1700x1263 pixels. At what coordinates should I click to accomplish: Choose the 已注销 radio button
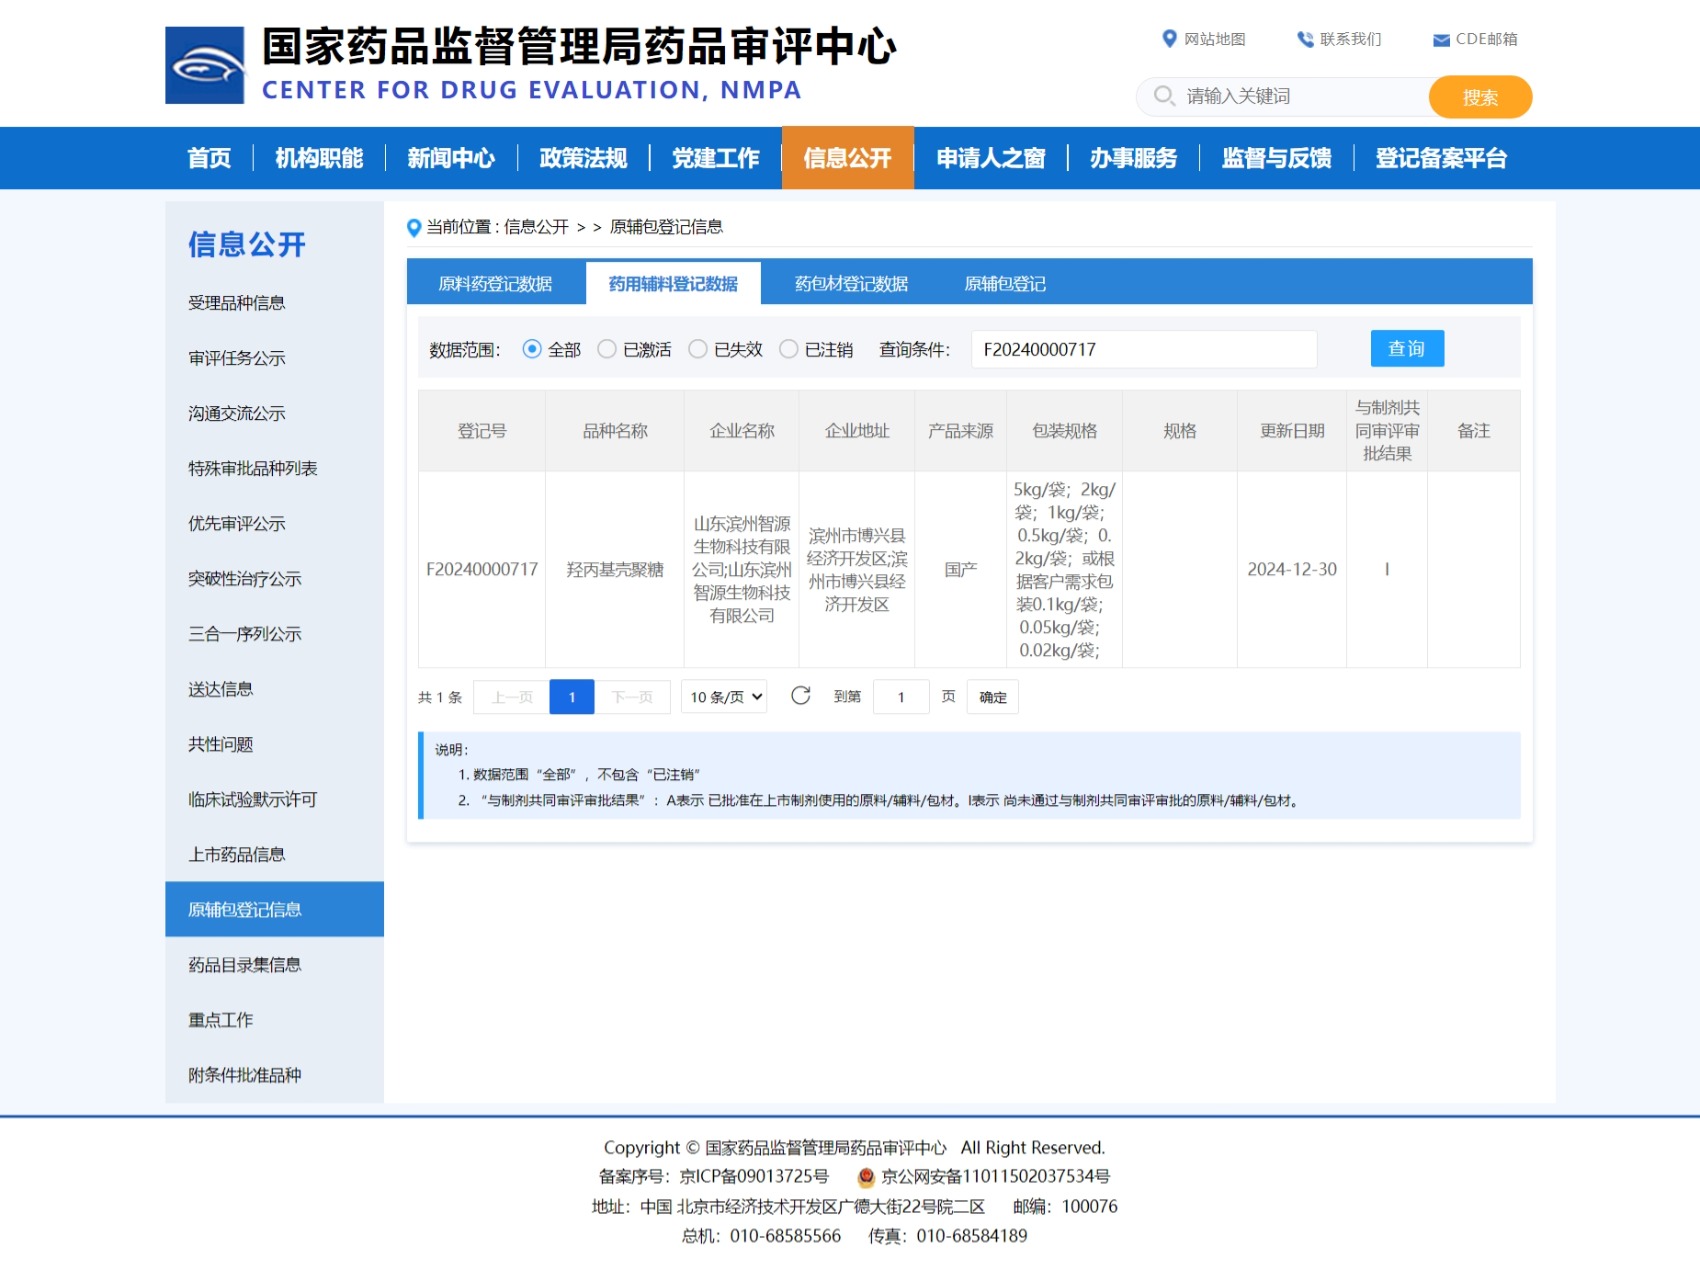click(x=789, y=349)
